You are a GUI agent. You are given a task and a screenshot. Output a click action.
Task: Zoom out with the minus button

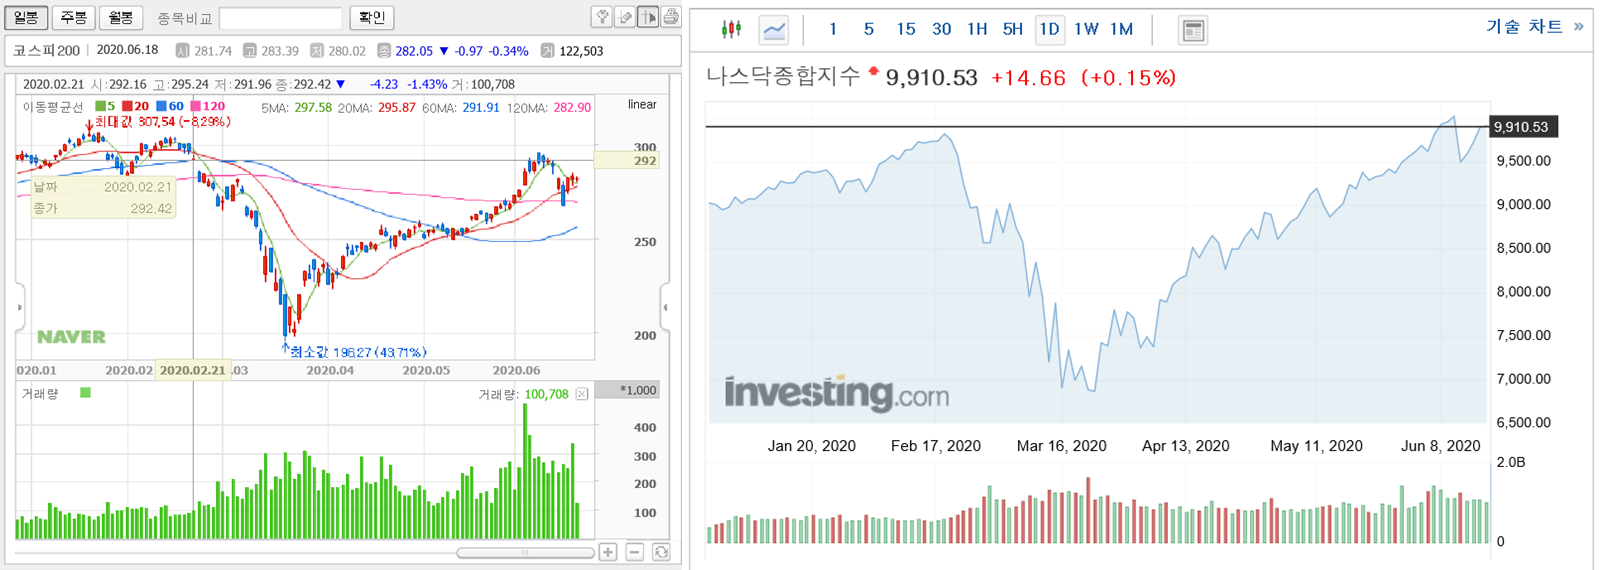click(634, 552)
